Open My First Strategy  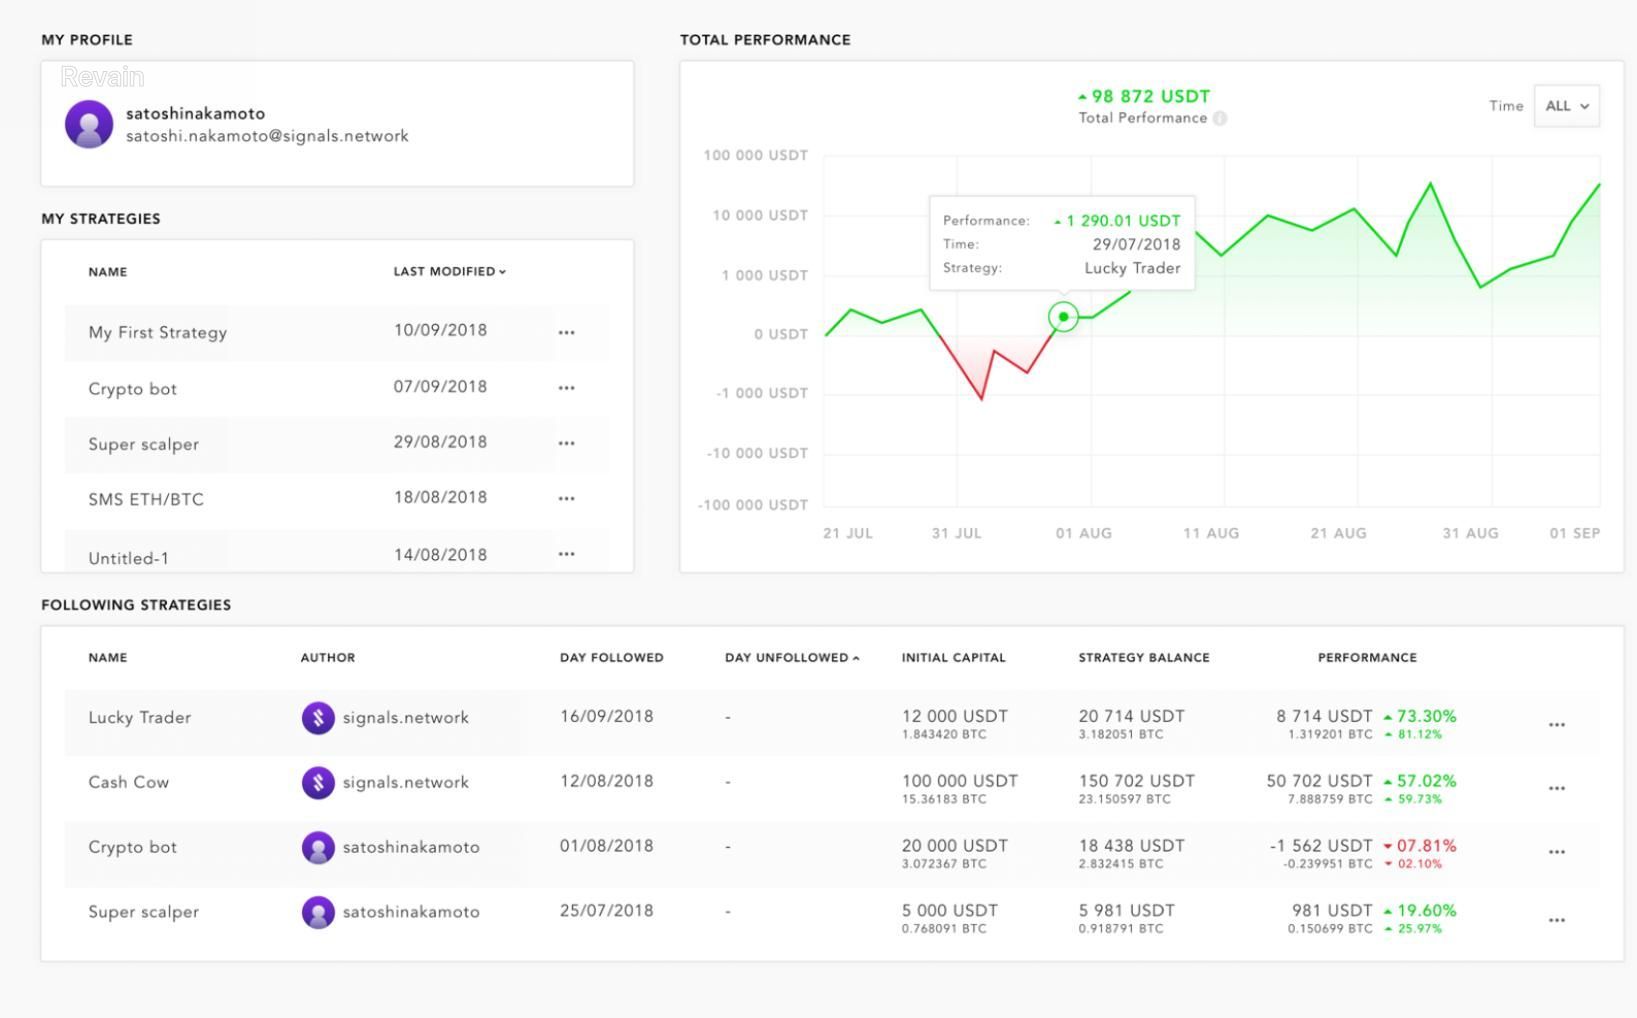(x=158, y=333)
